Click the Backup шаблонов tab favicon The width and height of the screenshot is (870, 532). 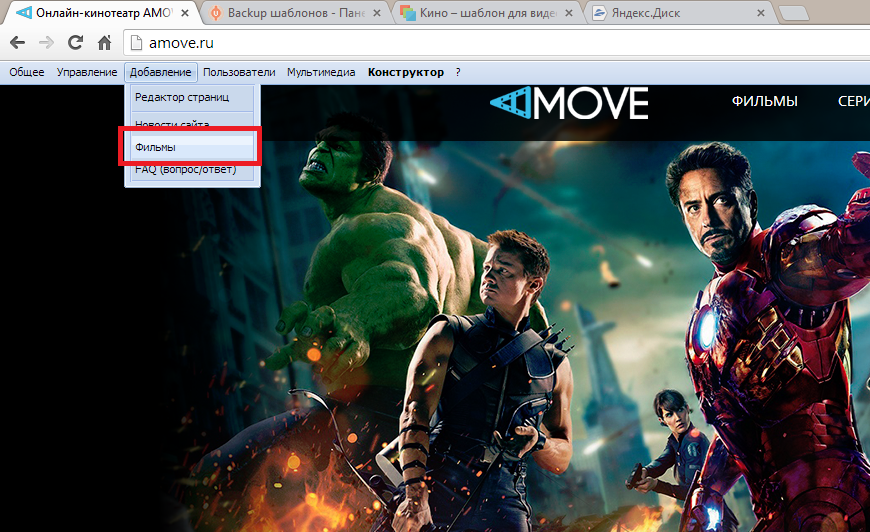(x=216, y=13)
